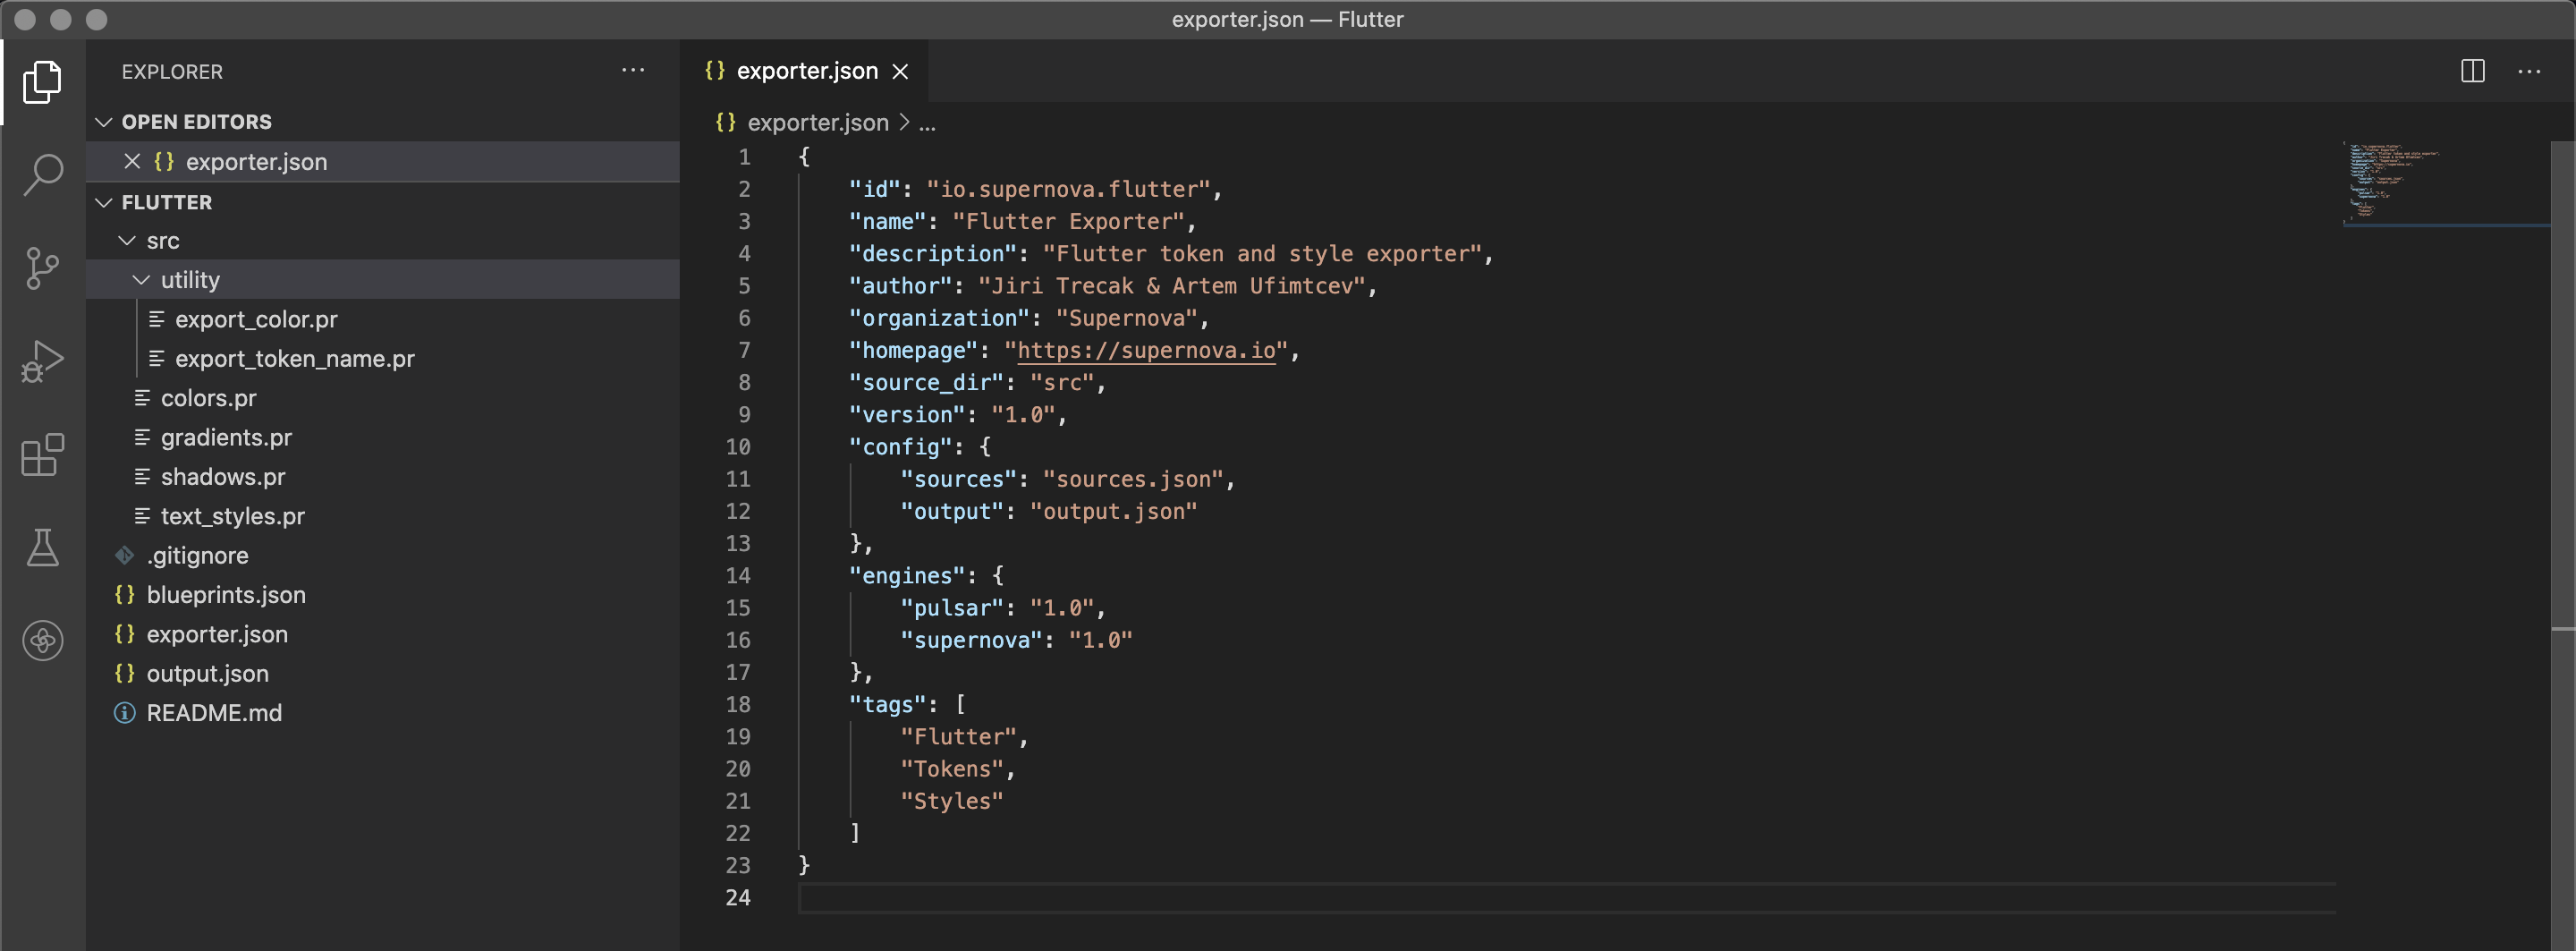Collapse the Open Editors section
This screenshot has width=2576, height=951.
(103, 122)
